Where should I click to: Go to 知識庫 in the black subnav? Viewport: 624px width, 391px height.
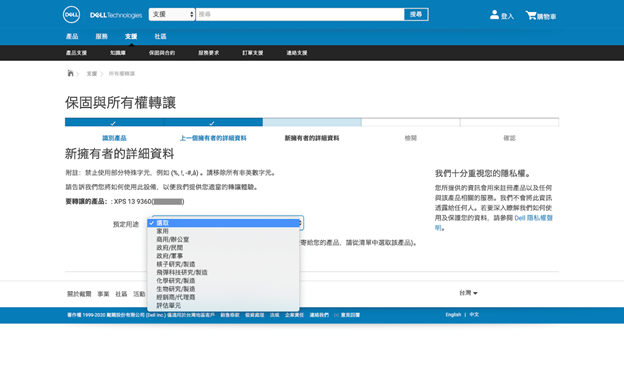(x=118, y=53)
